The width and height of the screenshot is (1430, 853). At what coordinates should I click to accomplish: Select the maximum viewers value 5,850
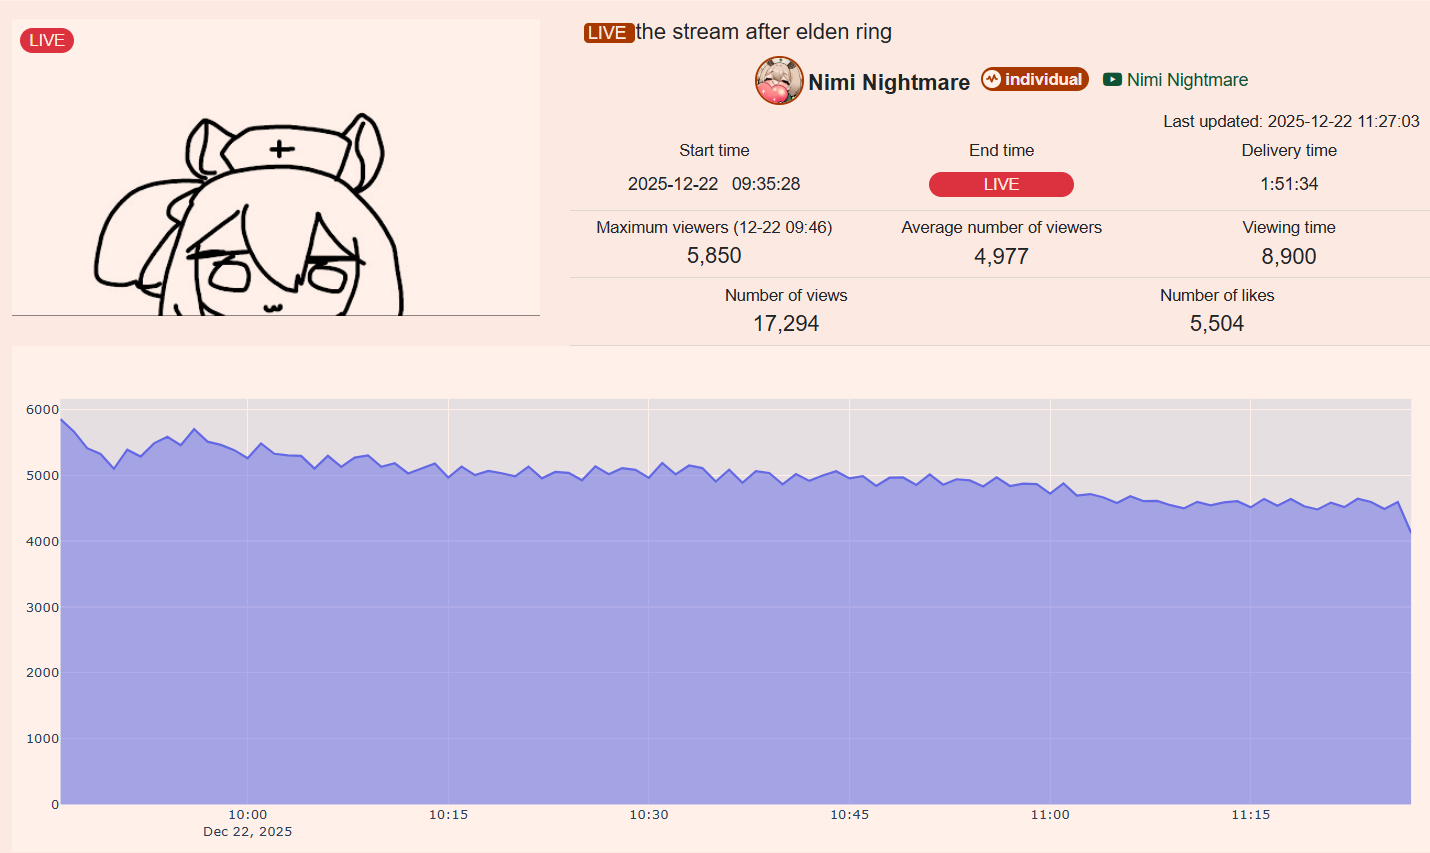(714, 256)
